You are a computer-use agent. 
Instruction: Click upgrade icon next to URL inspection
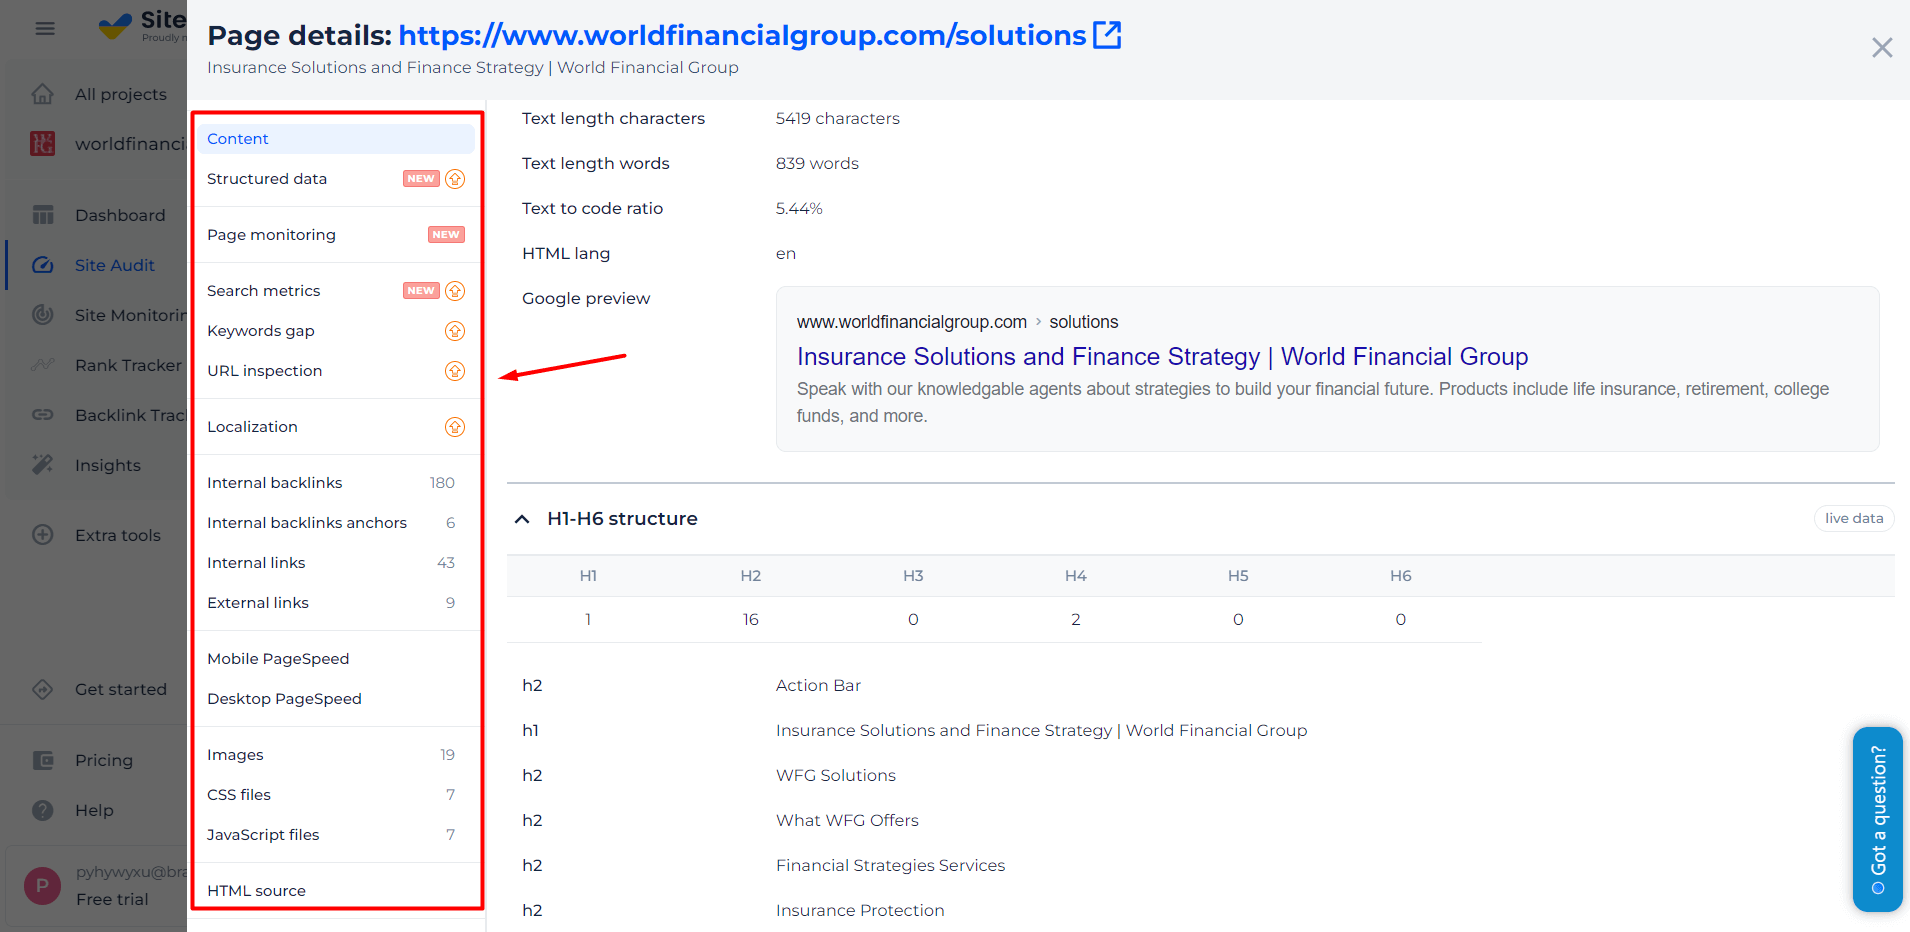pyautogui.click(x=455, y=371)
